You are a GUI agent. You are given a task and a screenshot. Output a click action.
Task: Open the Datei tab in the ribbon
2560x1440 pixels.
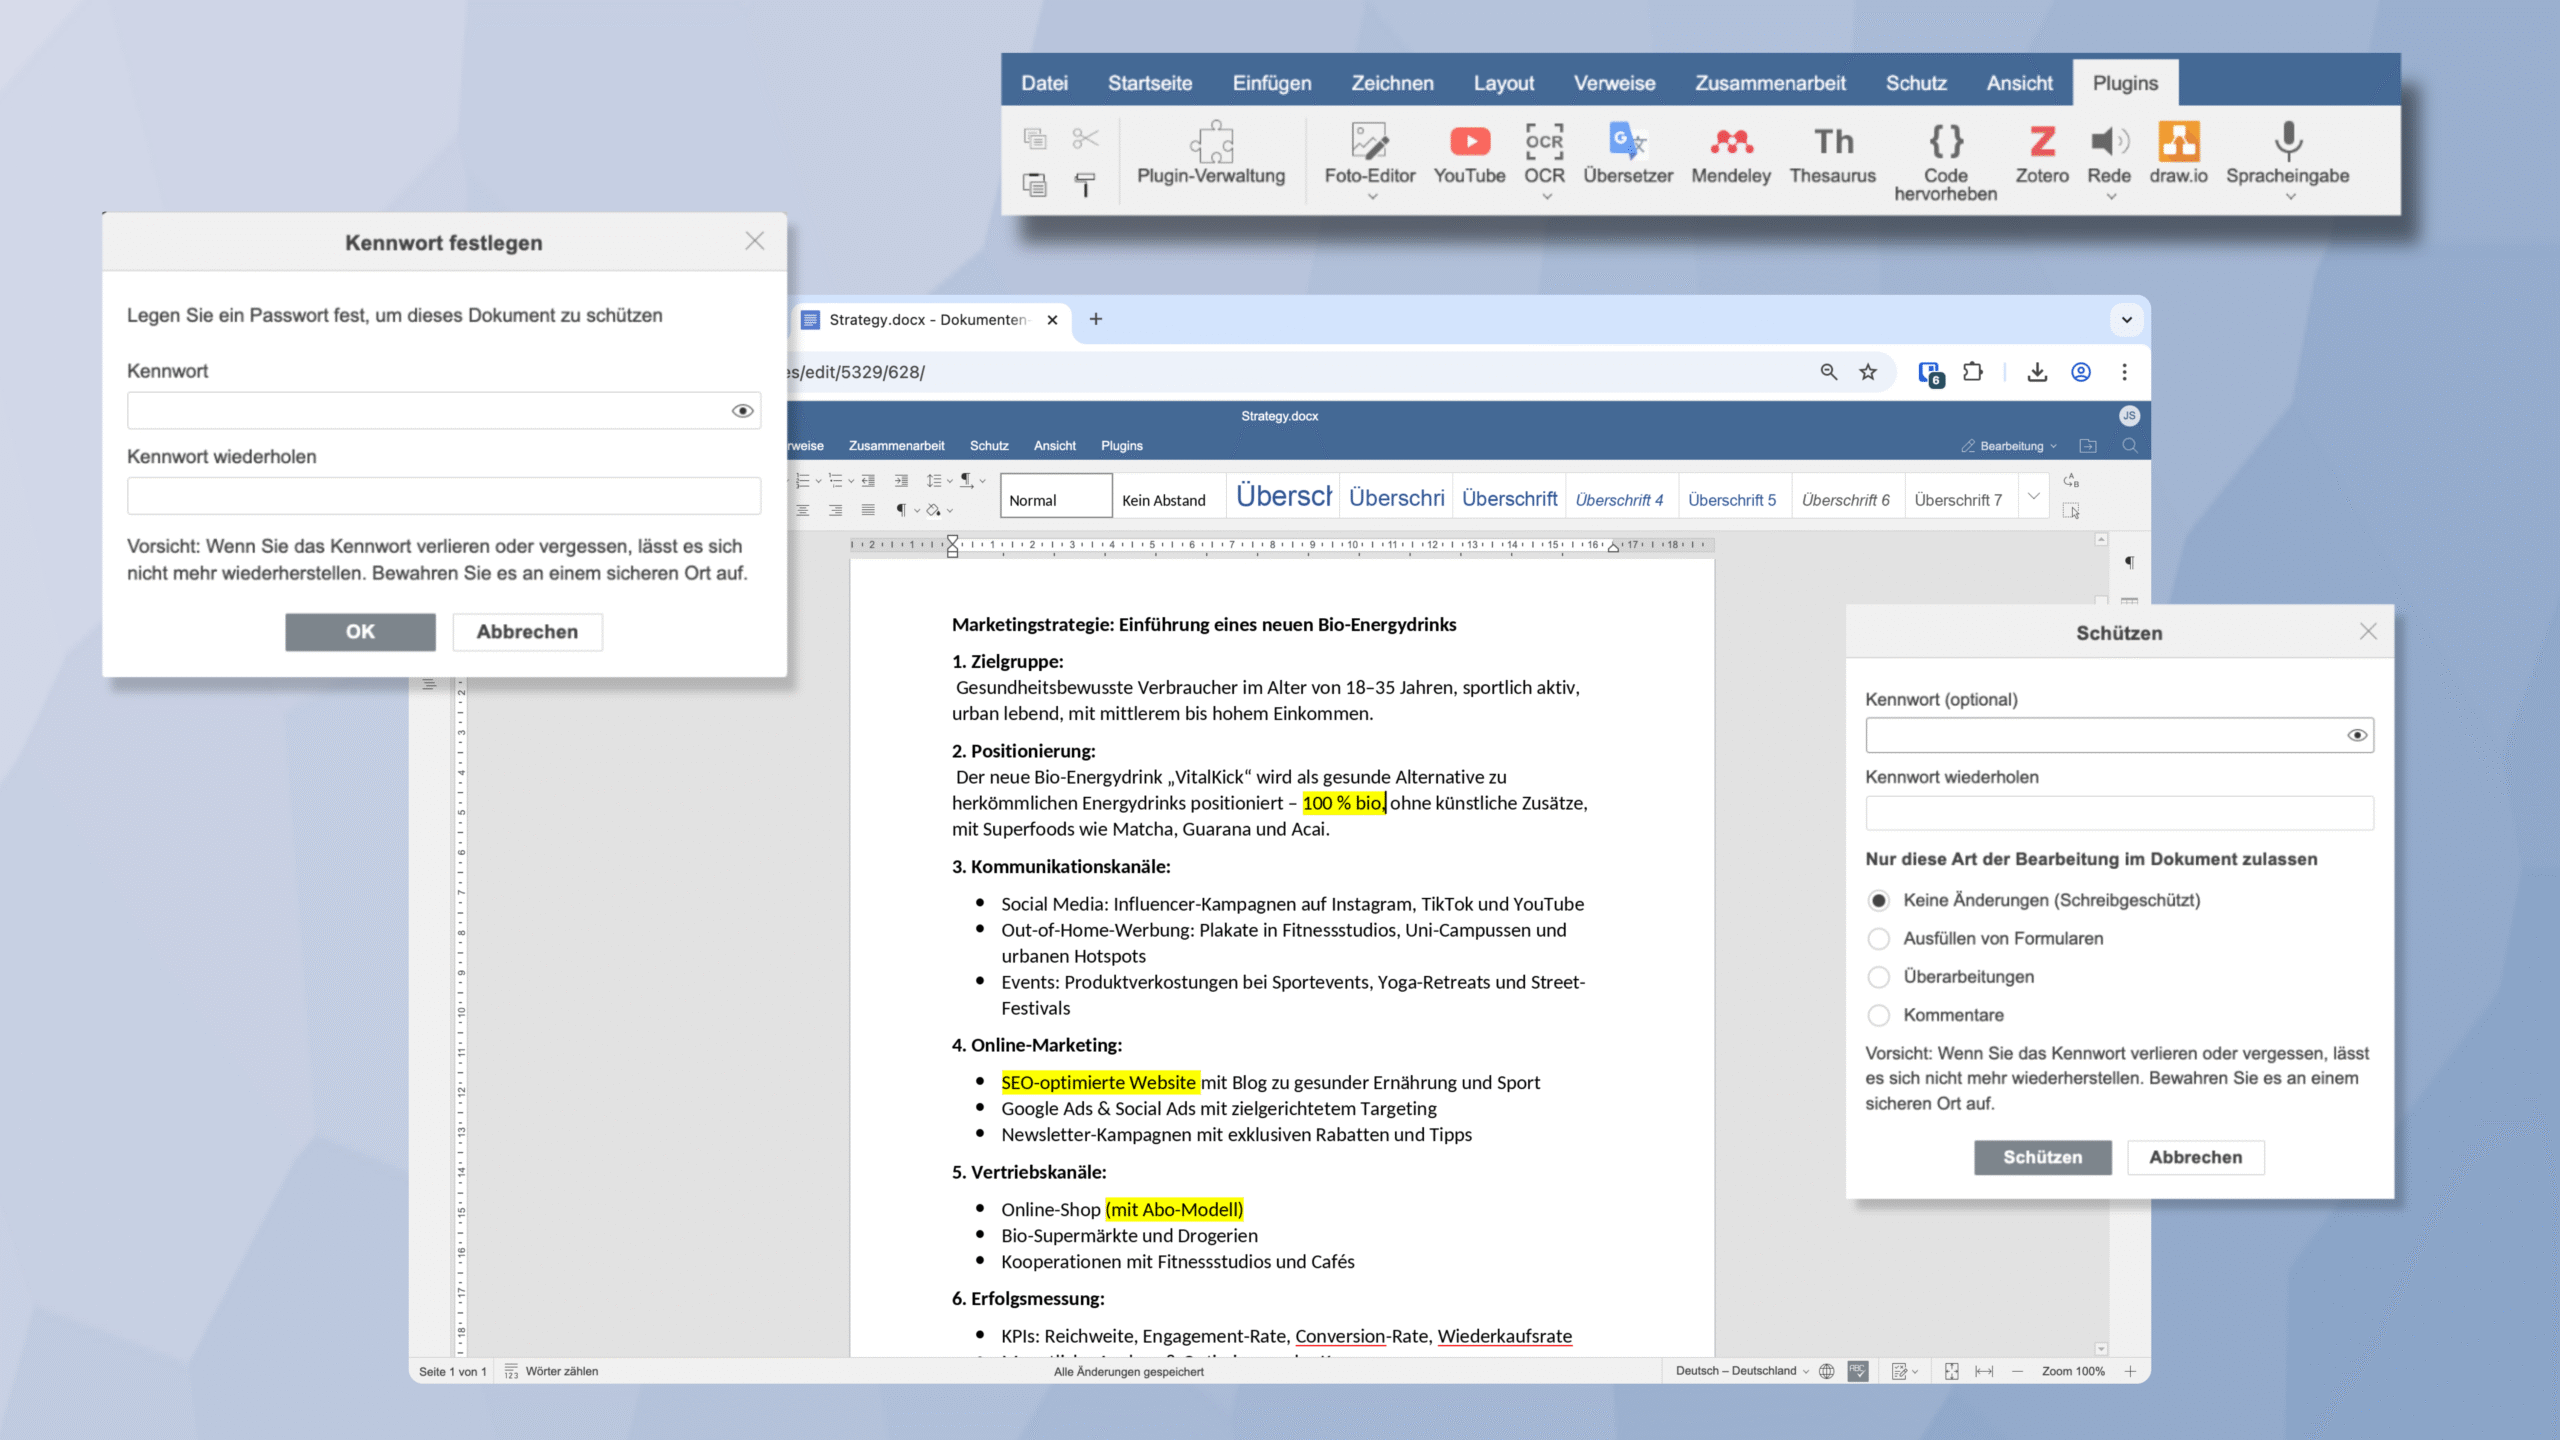[x=1044, y=83]
